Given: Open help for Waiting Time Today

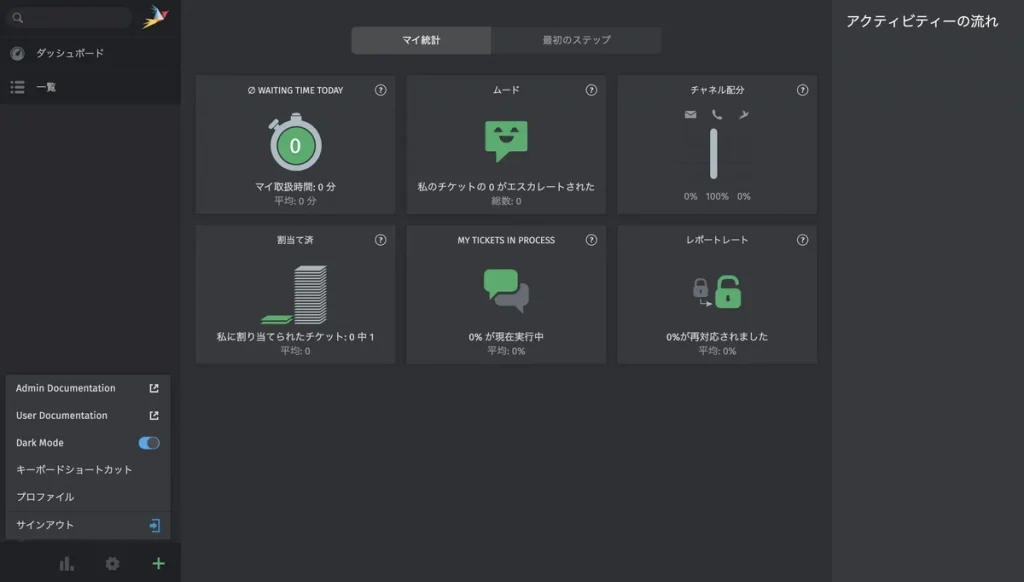Looking at the screenshot, I should coord(380,90).
